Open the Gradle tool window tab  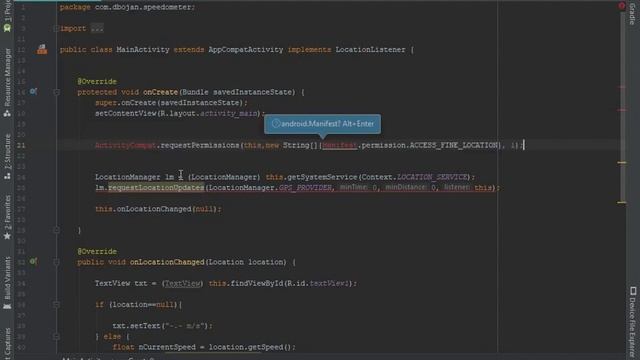pyautogui.click(x=632, y=13)
